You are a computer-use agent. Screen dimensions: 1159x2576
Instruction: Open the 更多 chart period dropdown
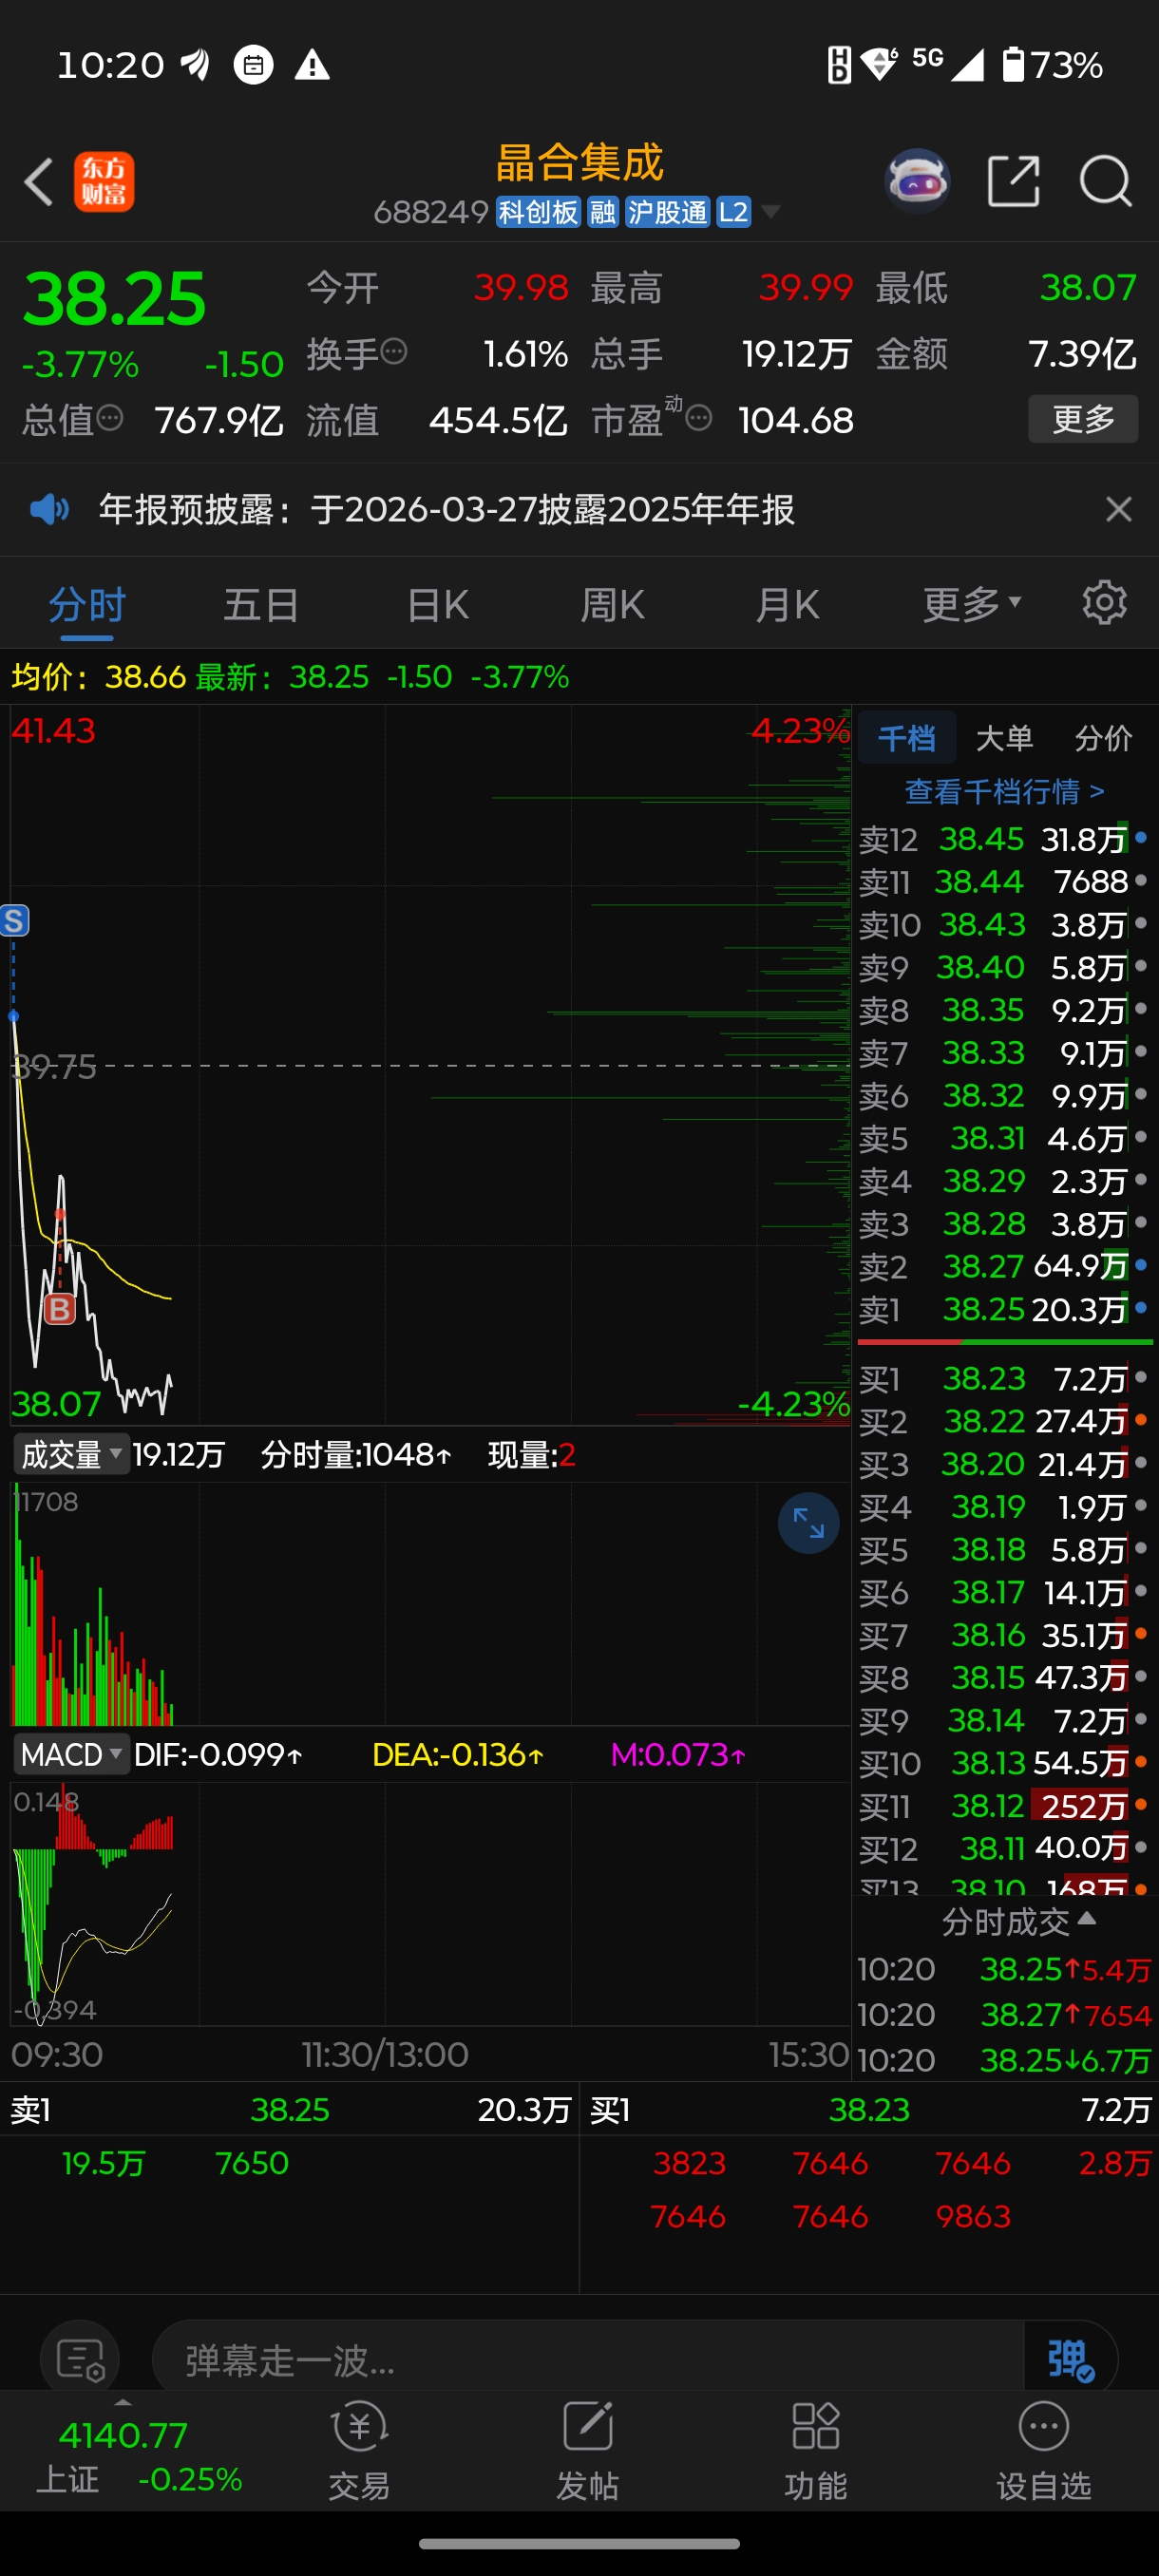971,604
